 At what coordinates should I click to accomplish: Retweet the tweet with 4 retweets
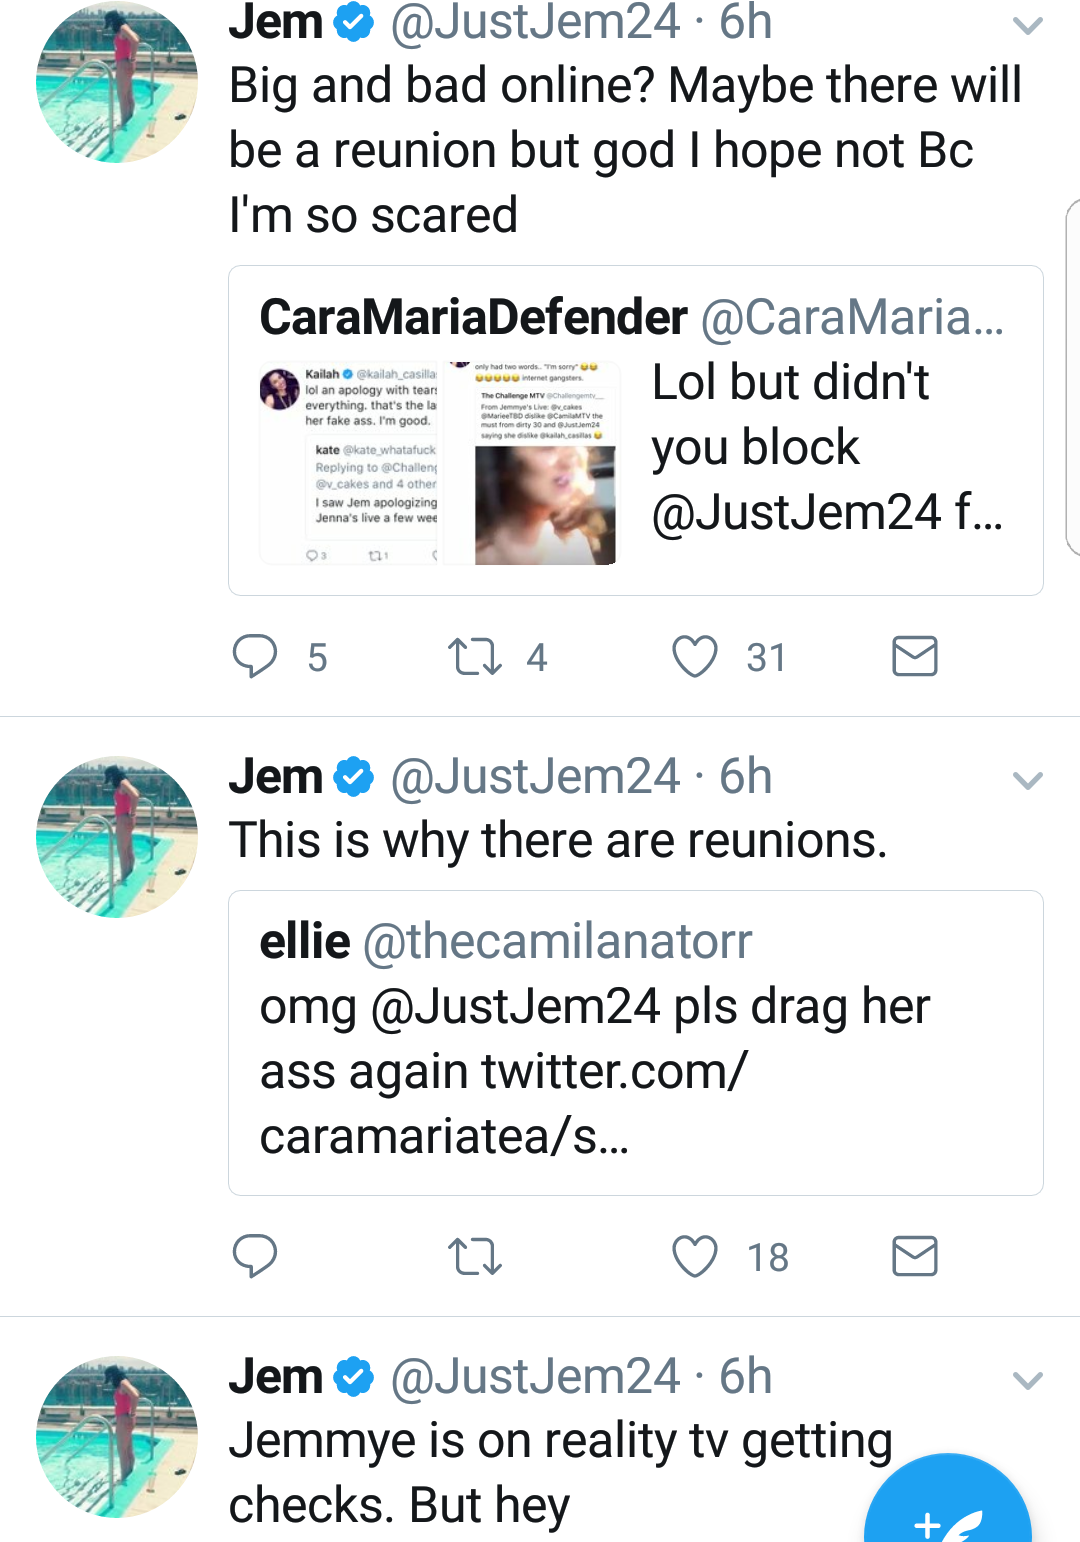point(475,657)
